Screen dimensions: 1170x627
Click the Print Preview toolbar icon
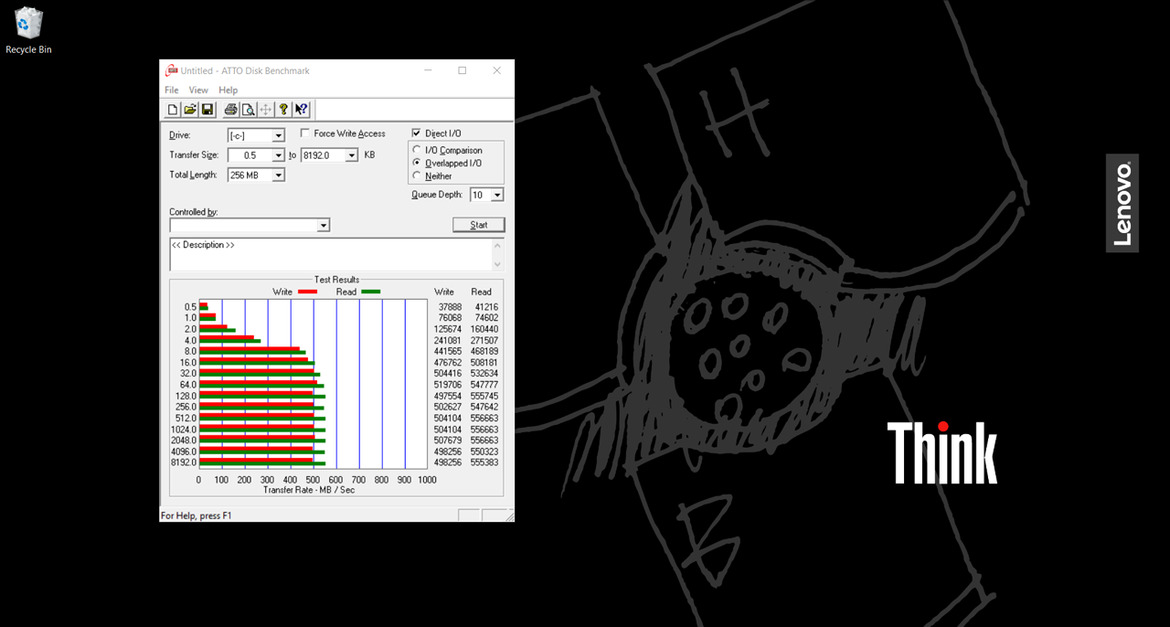[248, 110]
